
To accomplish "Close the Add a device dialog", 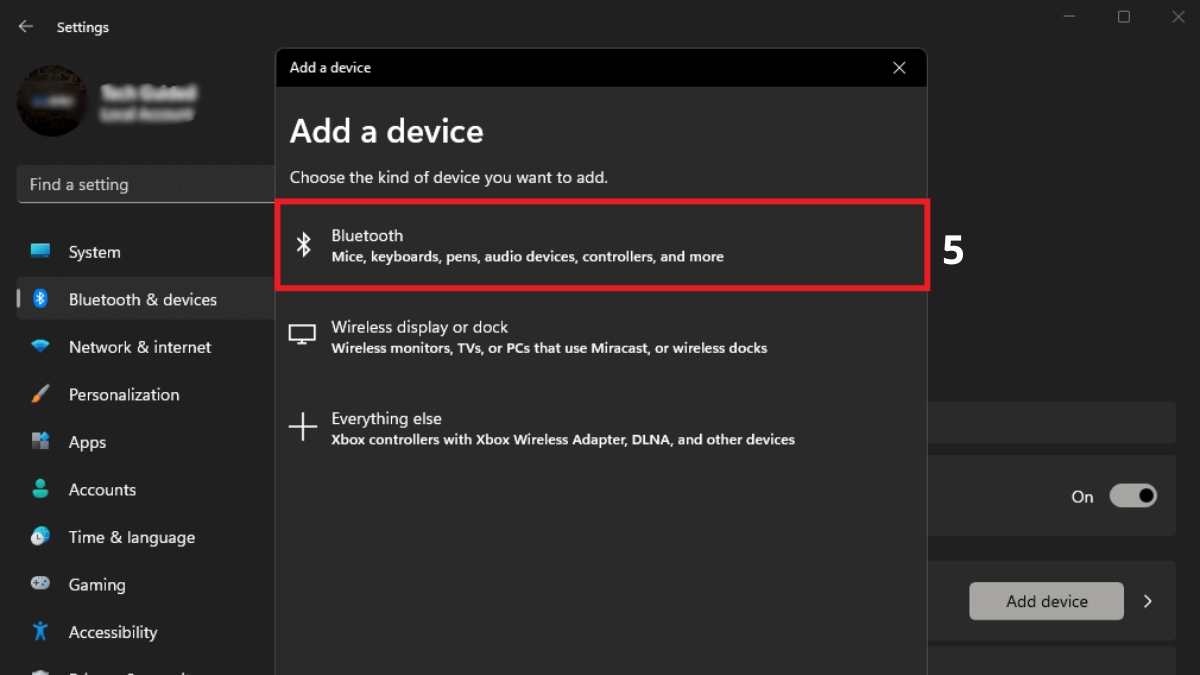I will click(x=899, y=68).
